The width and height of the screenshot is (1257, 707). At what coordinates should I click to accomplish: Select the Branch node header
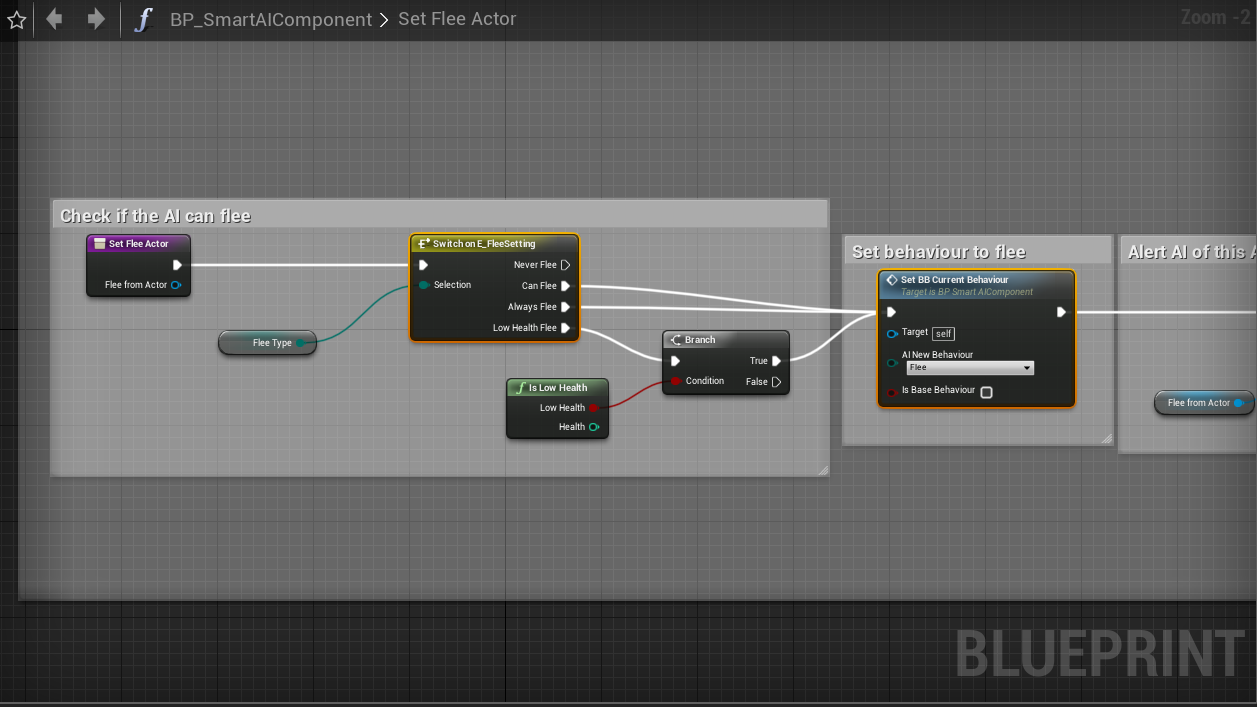725,340
